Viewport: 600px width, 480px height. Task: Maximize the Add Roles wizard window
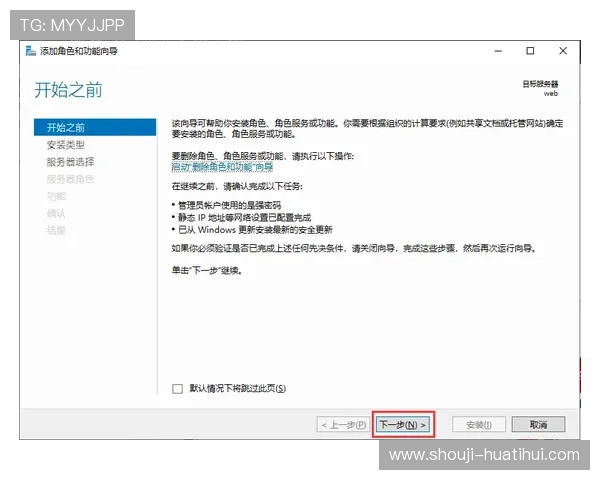coord(530,51)
